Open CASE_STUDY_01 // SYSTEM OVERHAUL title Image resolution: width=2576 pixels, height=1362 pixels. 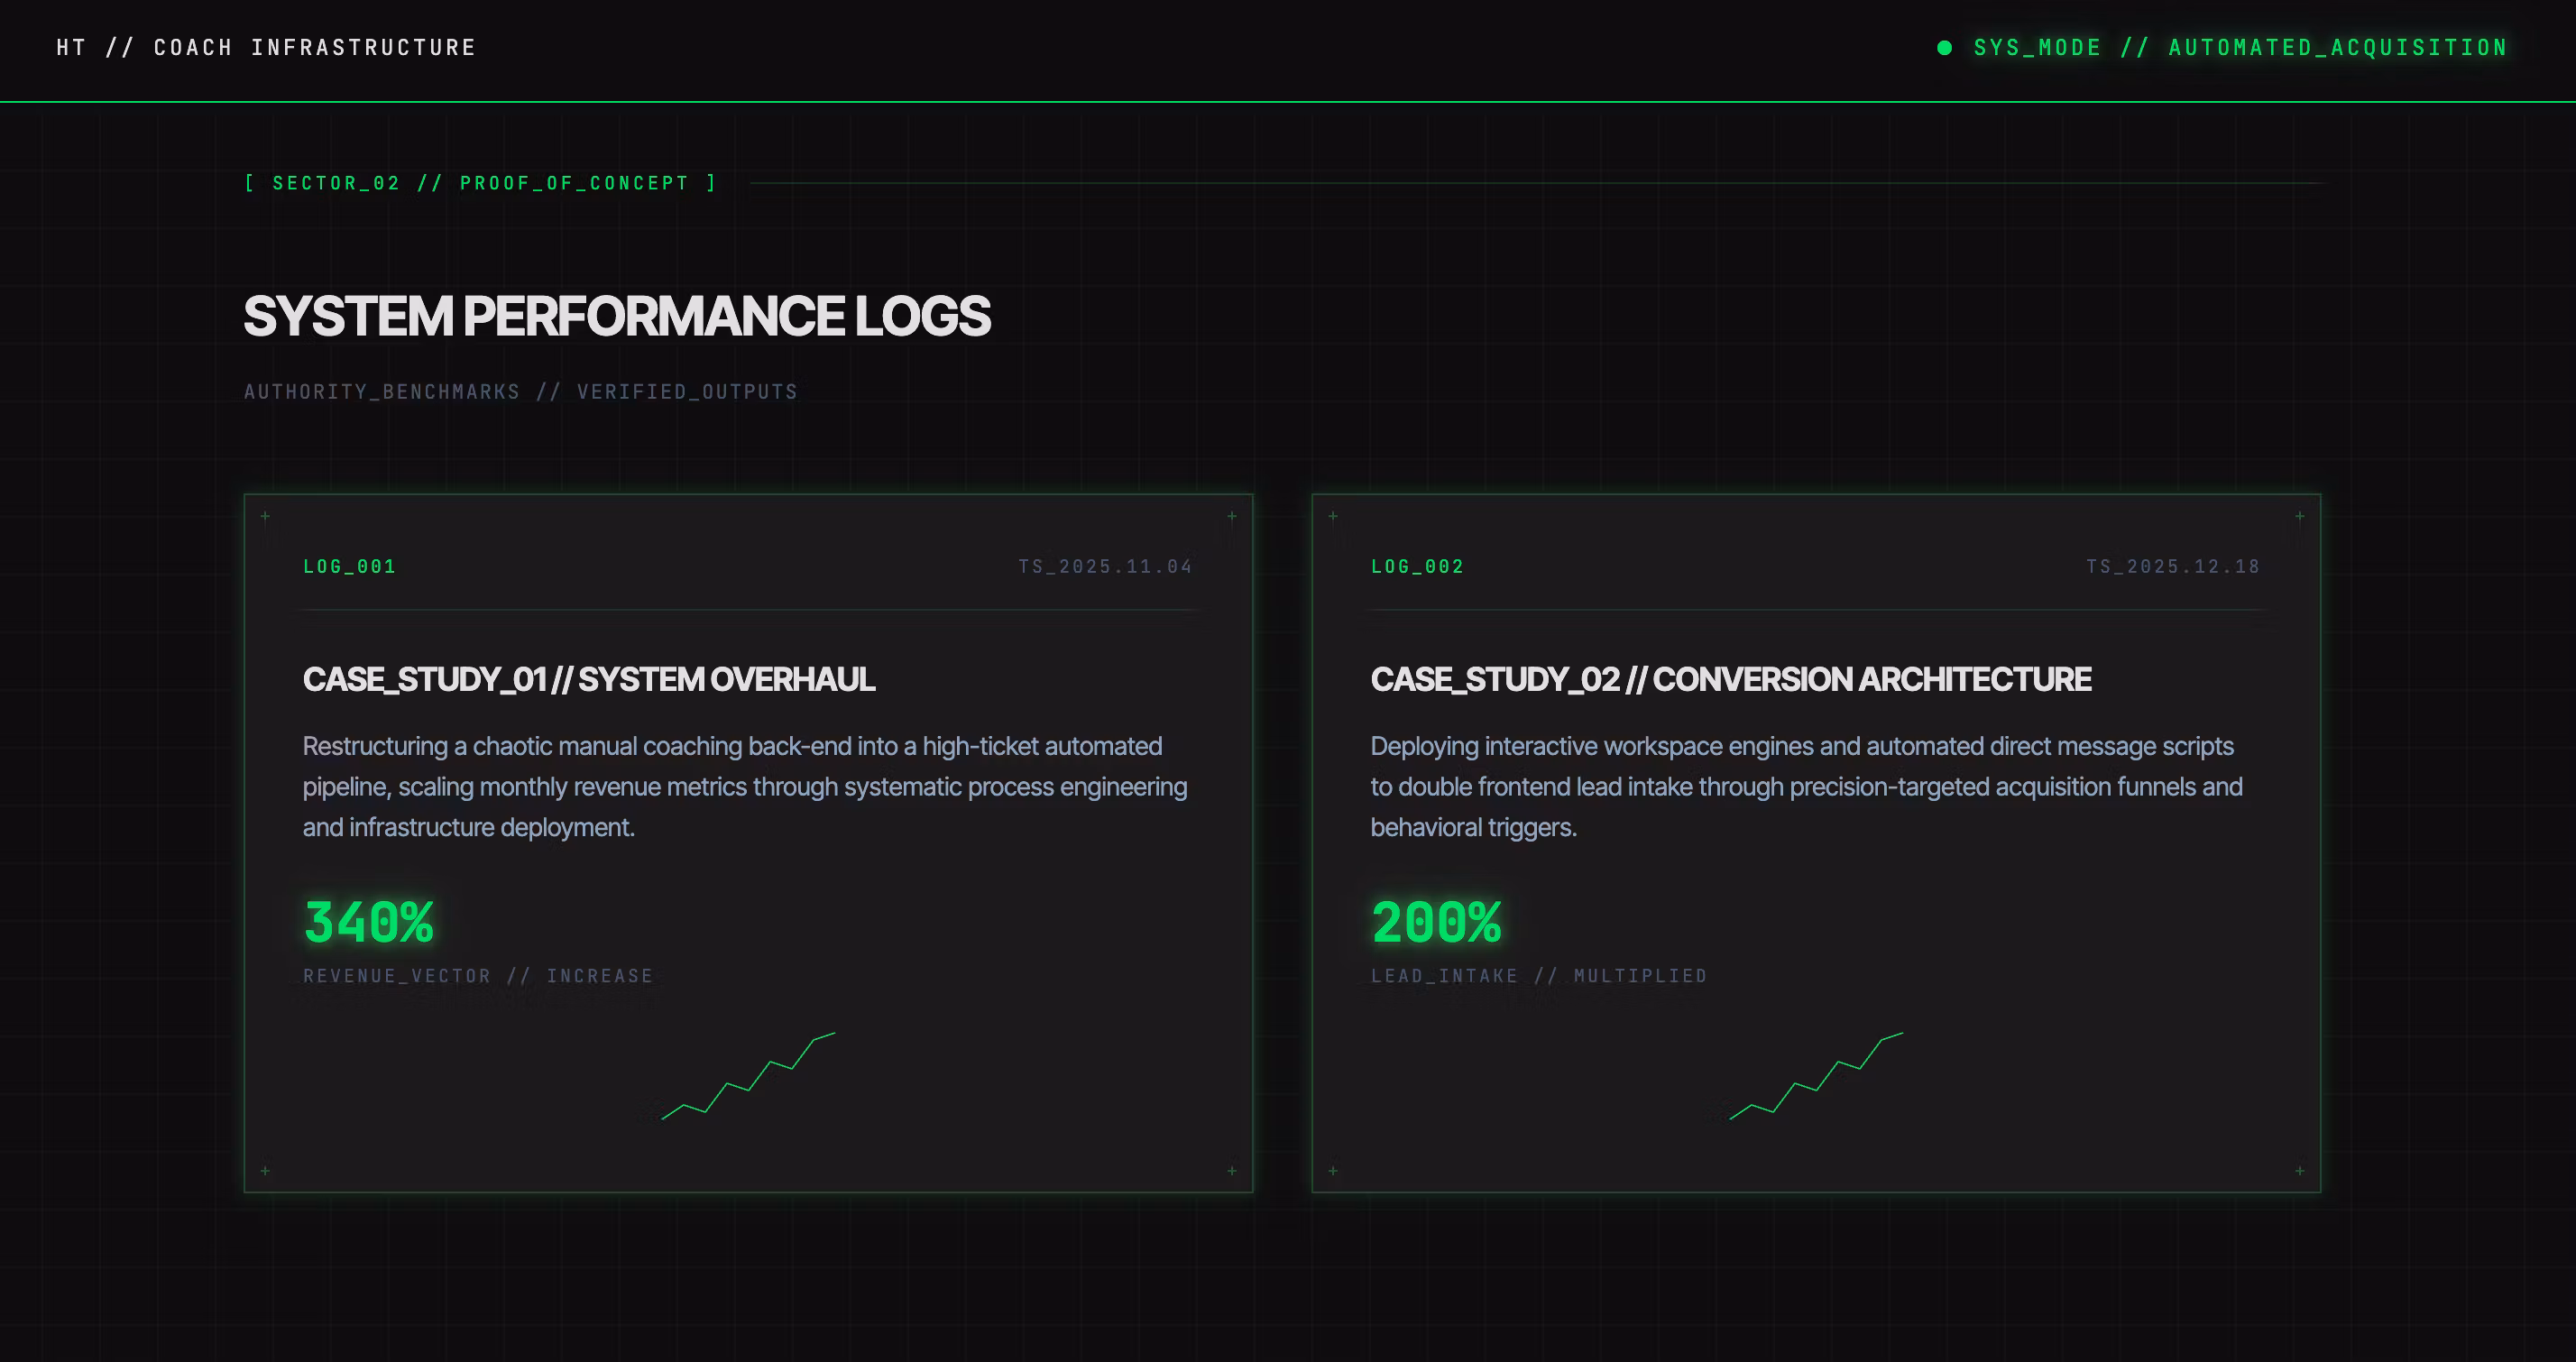click(x=589, y=679)
